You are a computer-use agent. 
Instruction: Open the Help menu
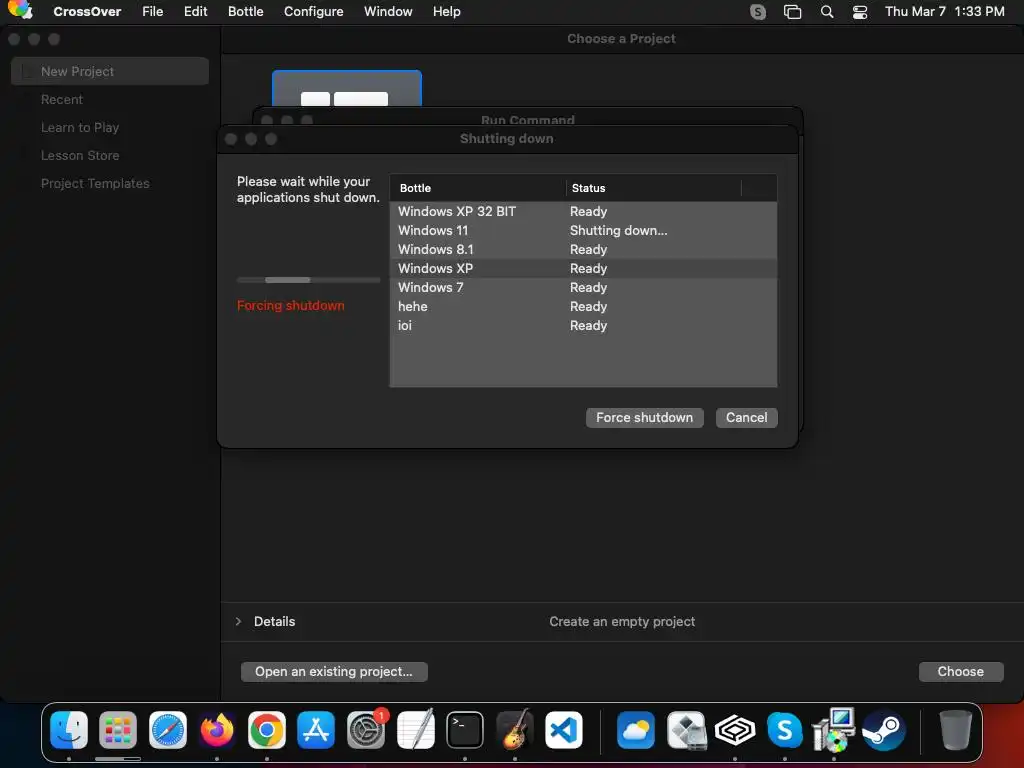[447, 12]
